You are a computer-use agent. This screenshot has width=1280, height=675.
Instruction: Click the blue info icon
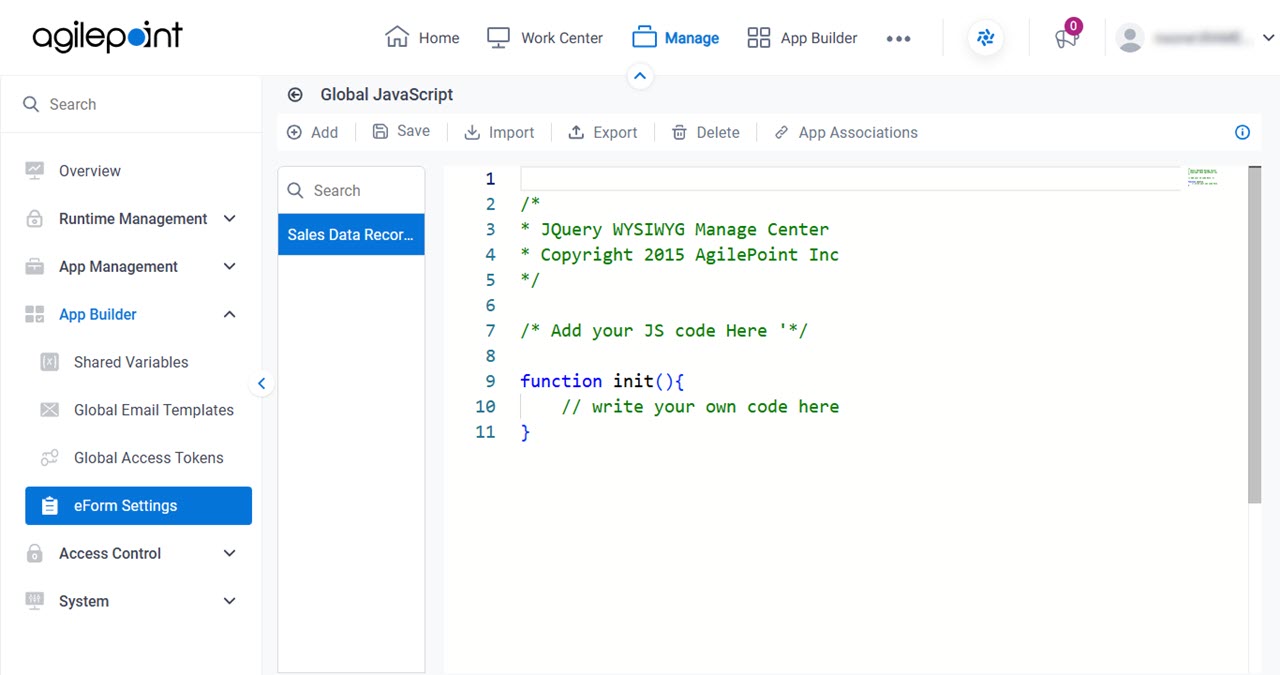pyautogui.click(x=1242, y=132)
